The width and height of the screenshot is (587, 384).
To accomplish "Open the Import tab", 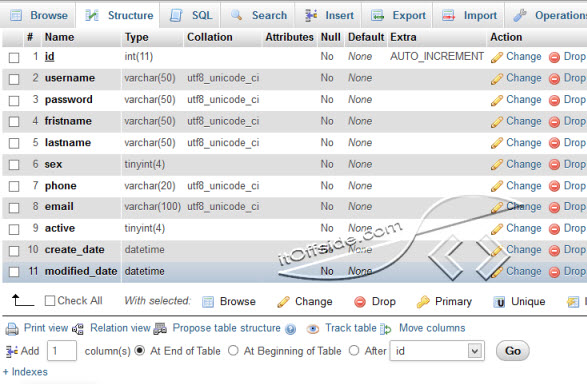I will point(469,15).
